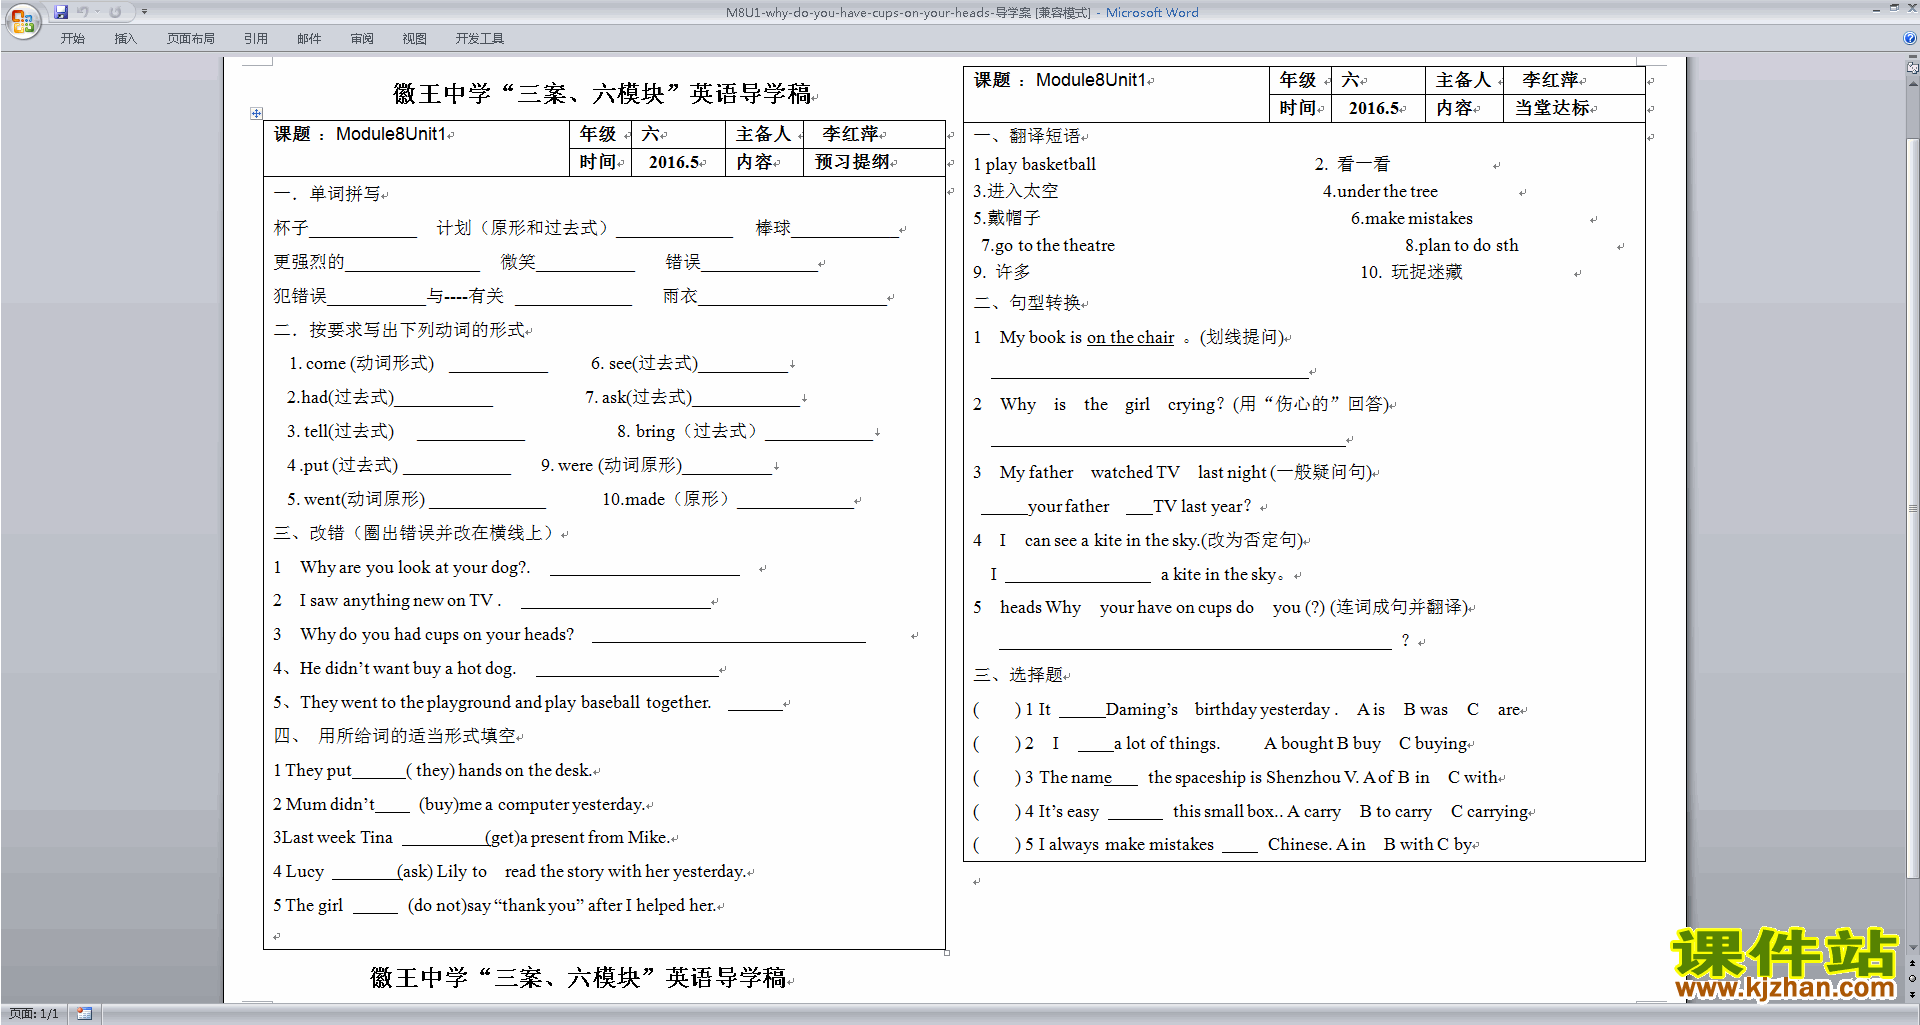Screen dimensions: 1920x1025
Task: Click the line 5 The girl (do not) say thank you
Action: pyautogui.click(x=495, y=905)
